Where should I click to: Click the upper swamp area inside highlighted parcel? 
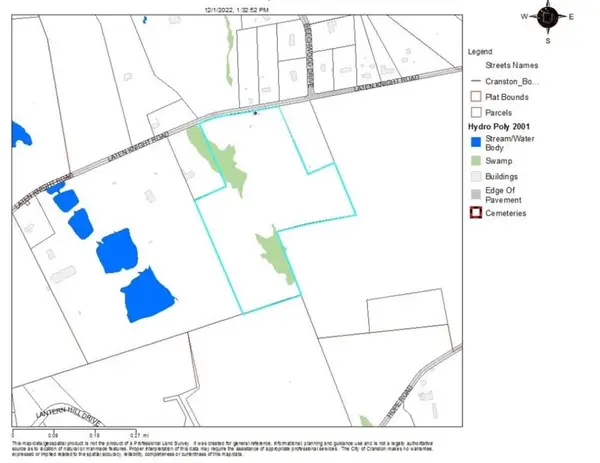tap(222, 158)
